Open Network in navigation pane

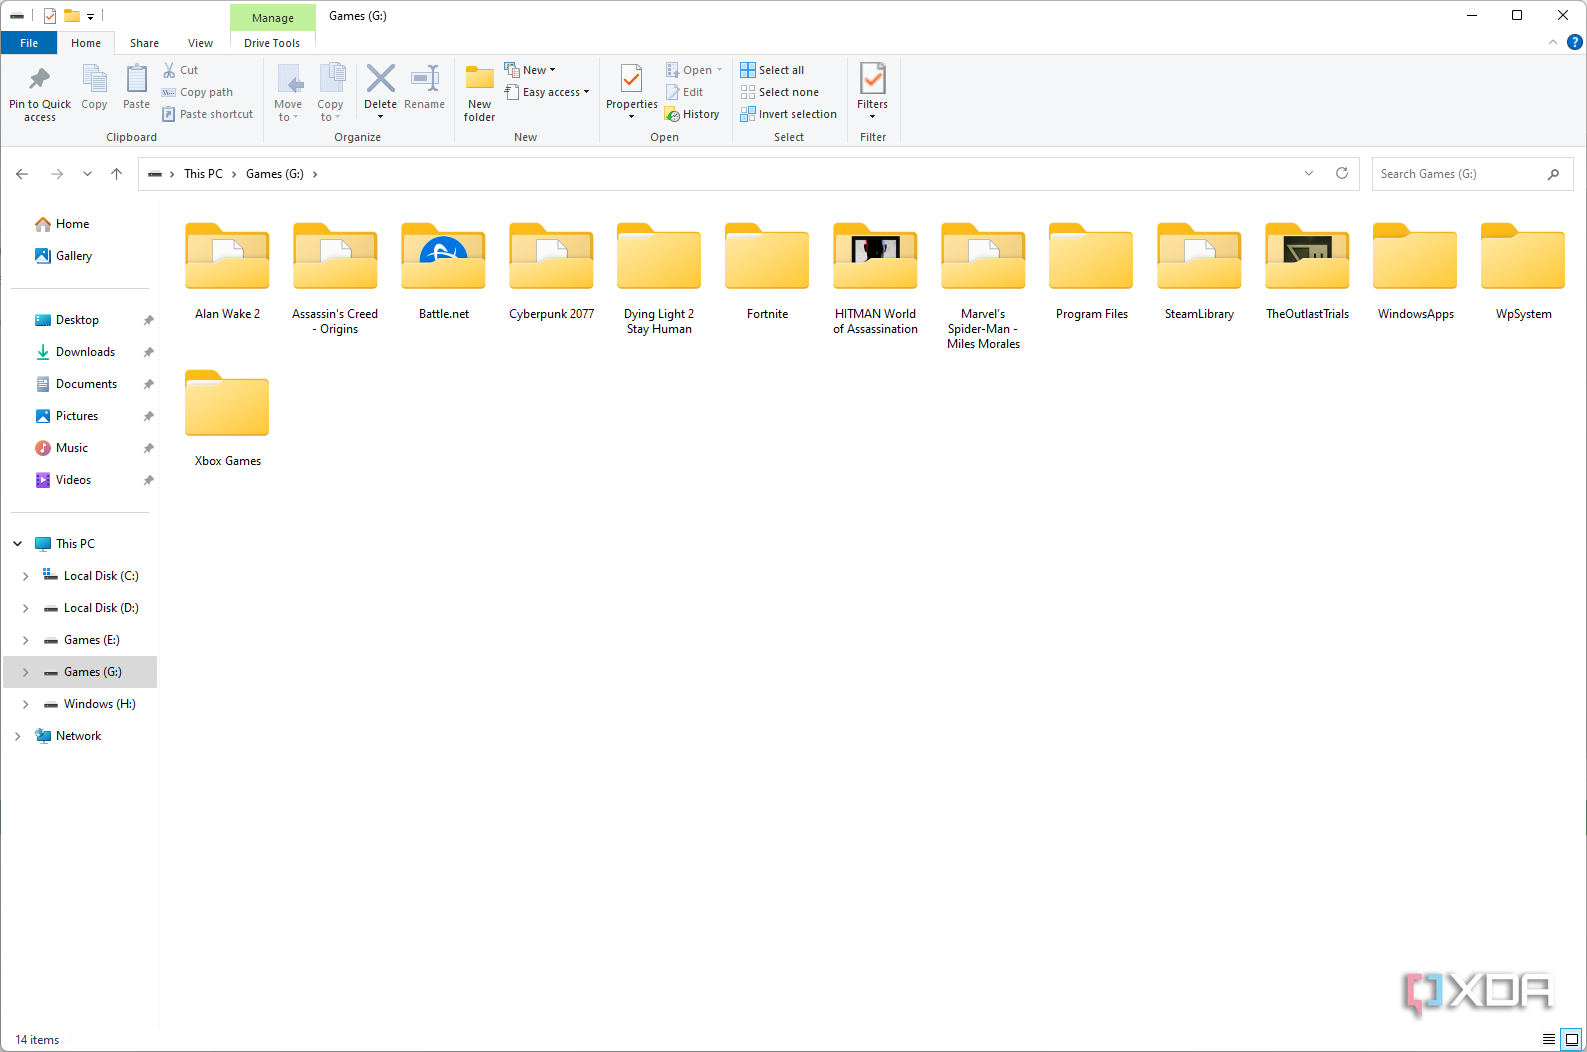click(x=78, y=736)
